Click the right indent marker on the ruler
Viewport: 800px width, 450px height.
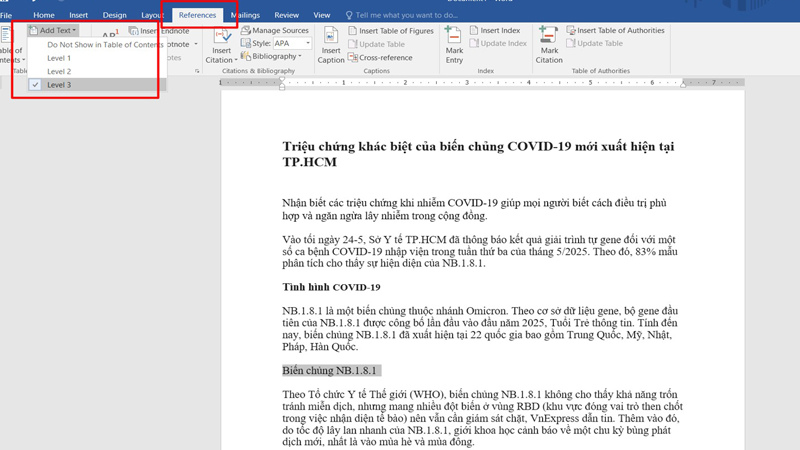pyautogui.click(x=683, y=84)
